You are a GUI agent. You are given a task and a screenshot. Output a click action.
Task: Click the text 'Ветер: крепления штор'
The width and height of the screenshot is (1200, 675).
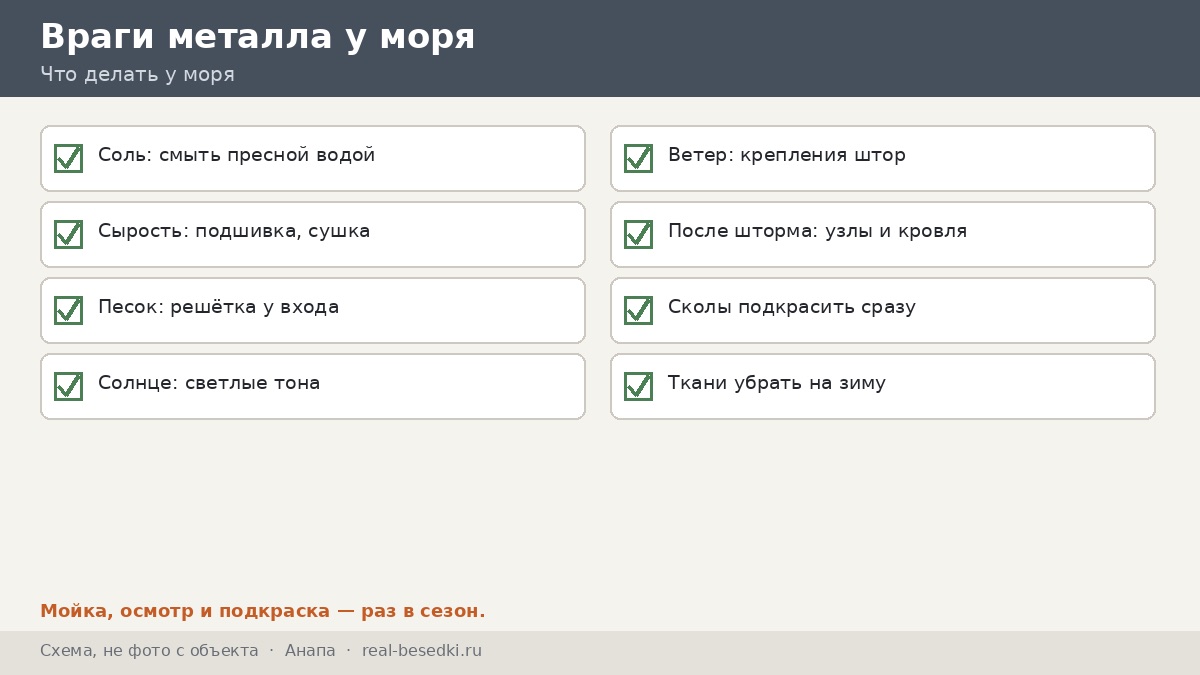click(787, 156)
